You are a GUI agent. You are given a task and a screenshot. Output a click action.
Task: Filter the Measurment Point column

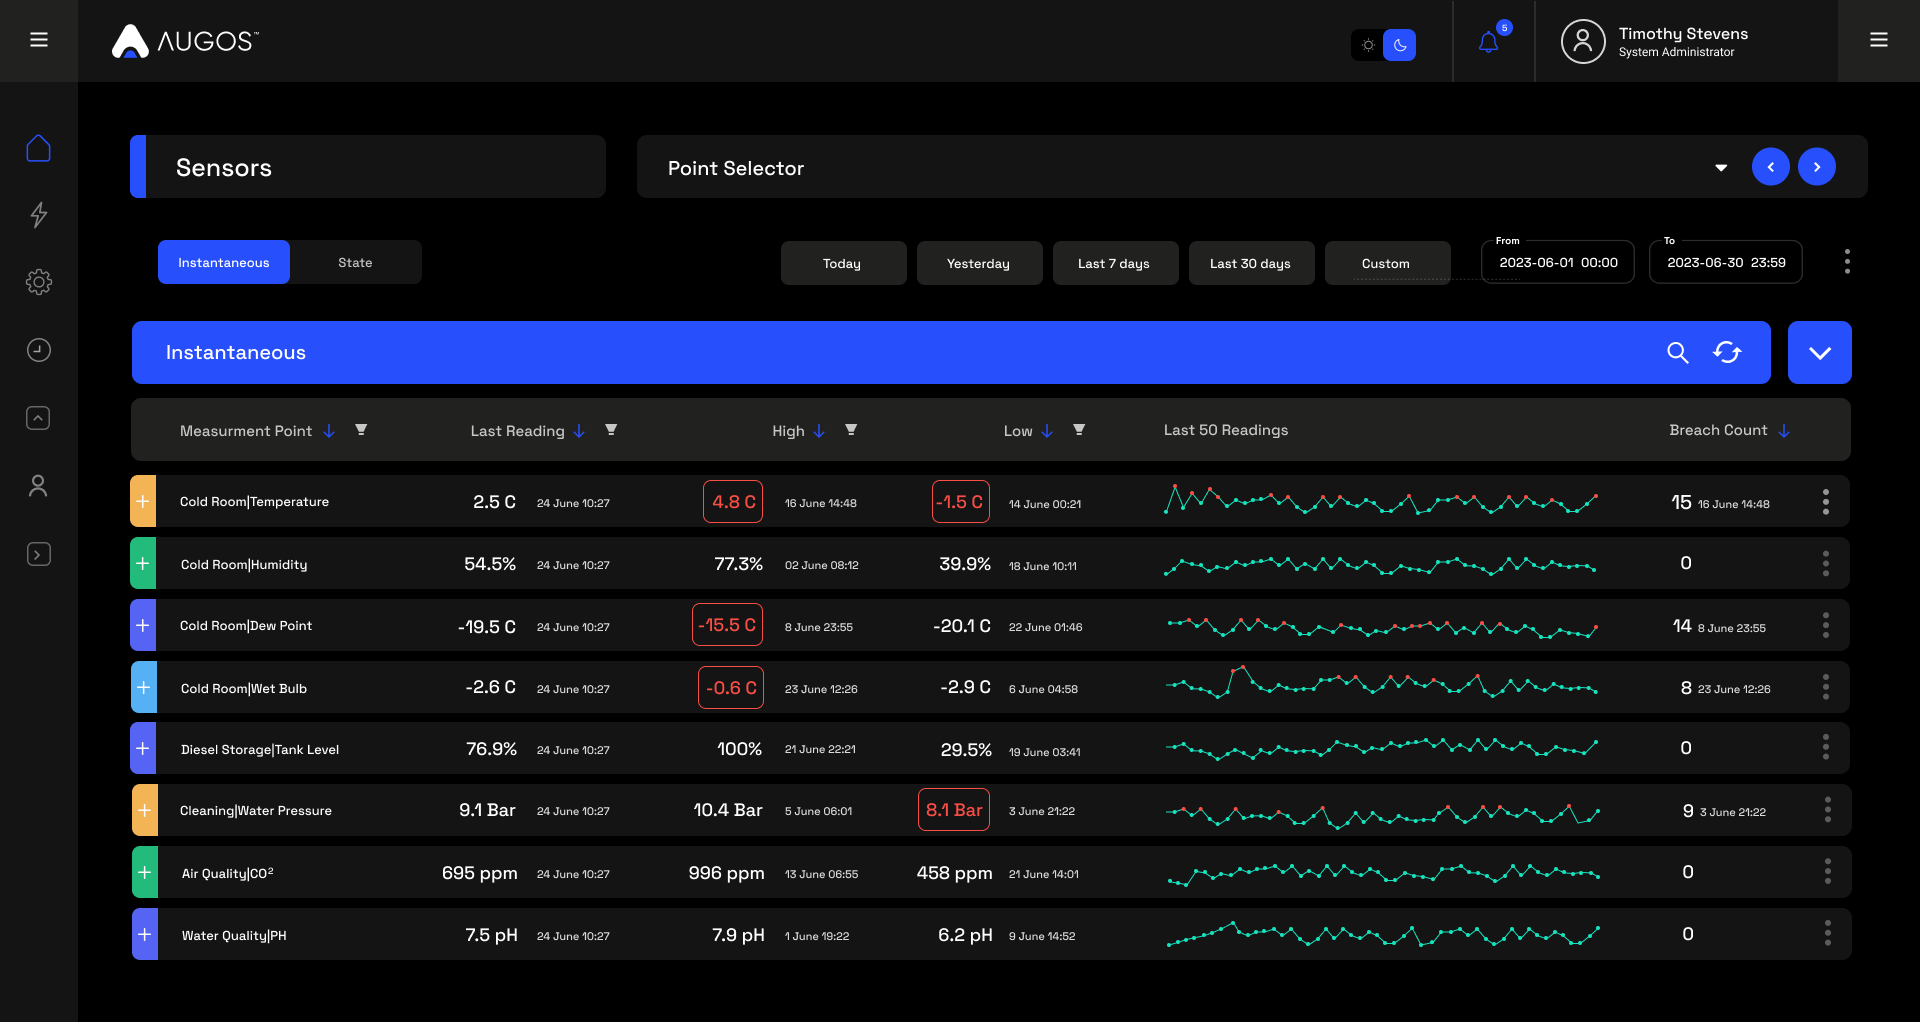[x=361, y=430]
